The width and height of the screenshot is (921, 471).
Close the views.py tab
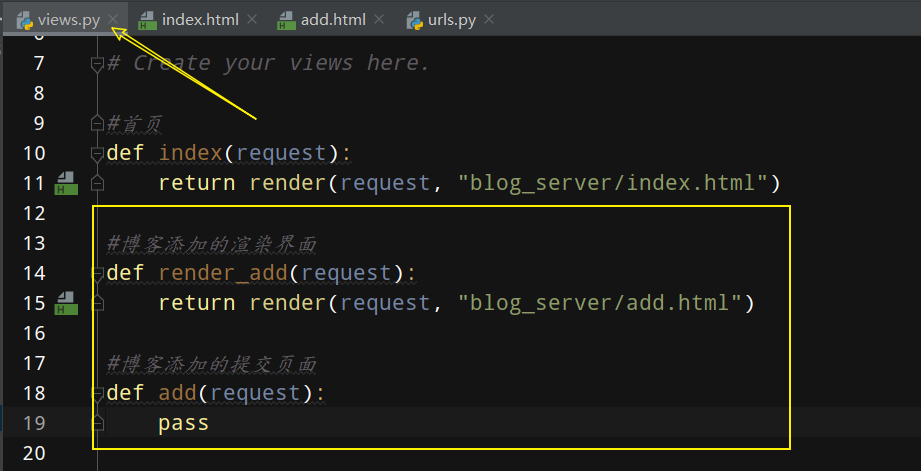113,20
